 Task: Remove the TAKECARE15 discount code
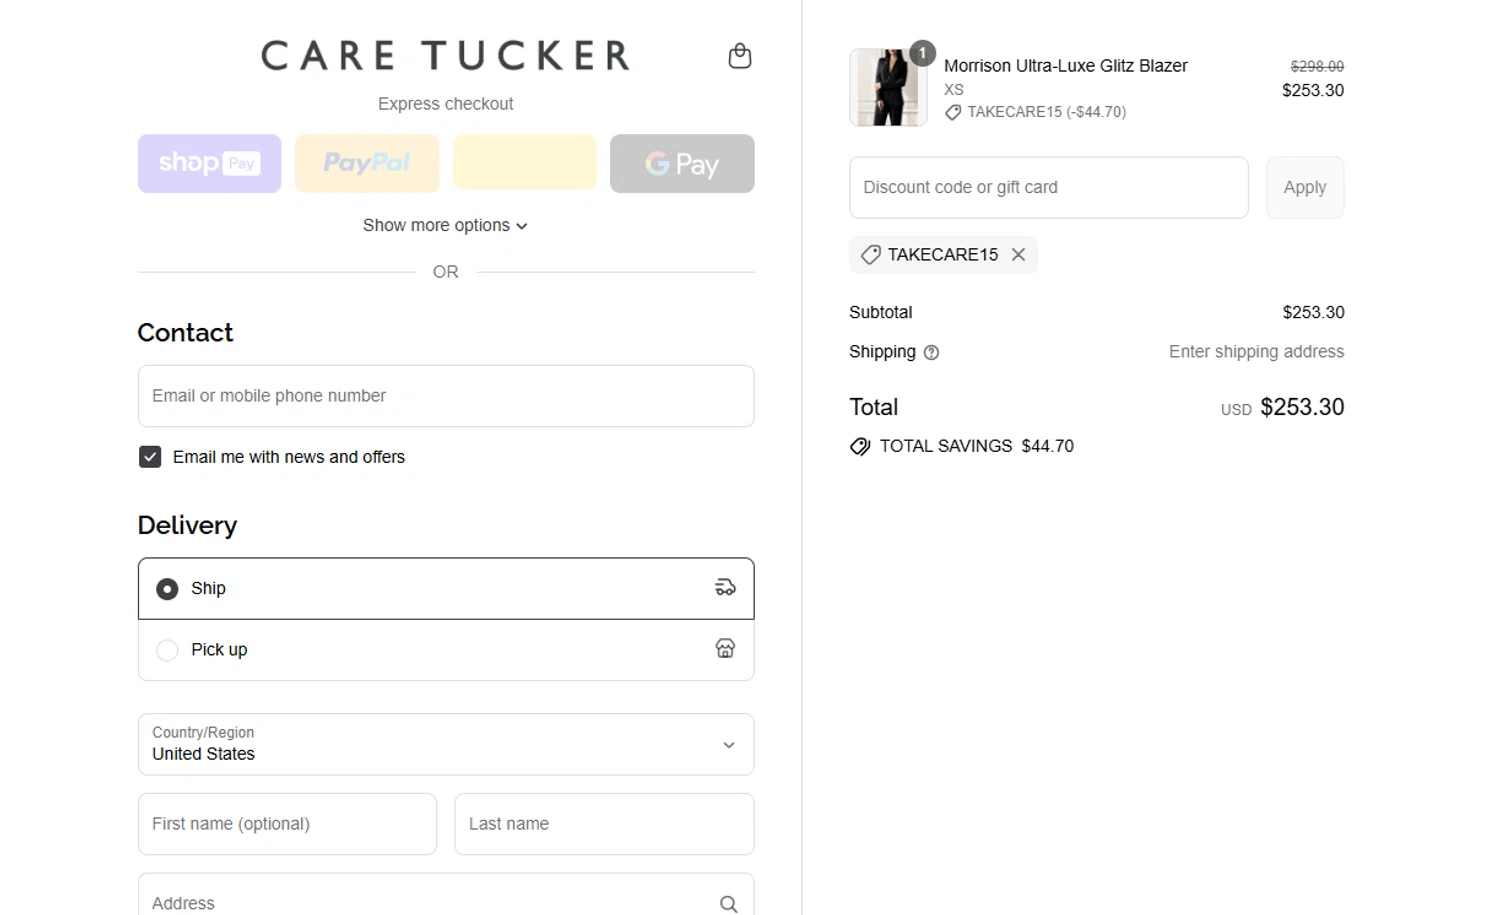tap(1018, 255)
